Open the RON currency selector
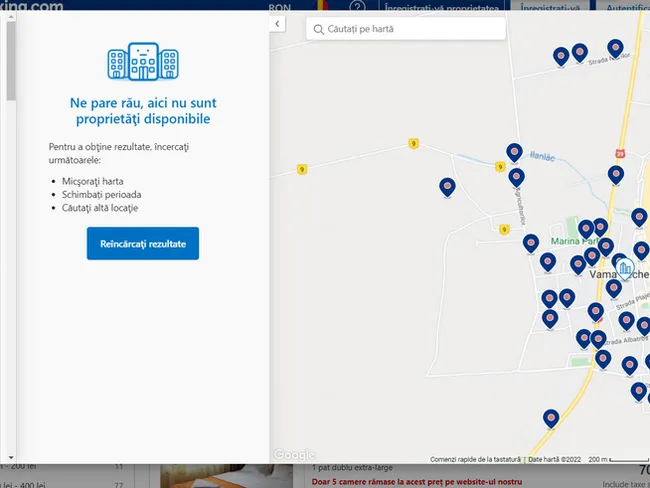 pyautogui.click(x=280, y=6)
